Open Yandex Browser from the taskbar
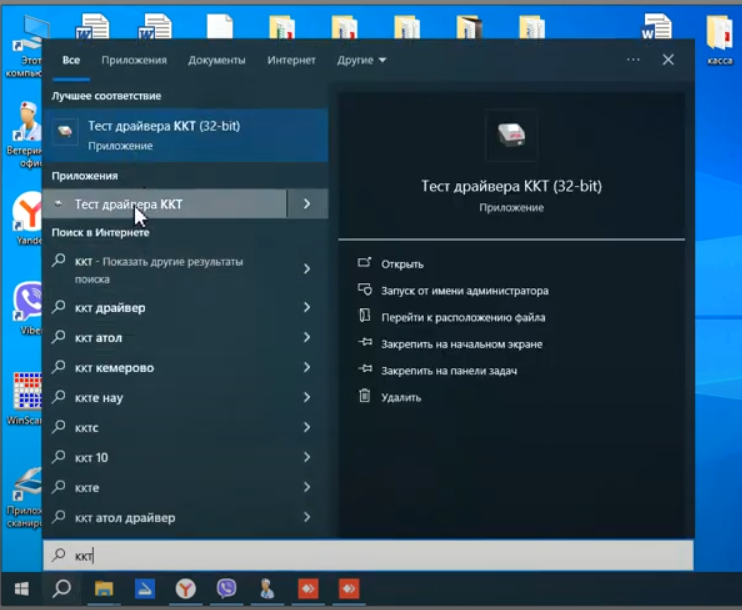This screenshot has width=742, height=610. (186, 589)
